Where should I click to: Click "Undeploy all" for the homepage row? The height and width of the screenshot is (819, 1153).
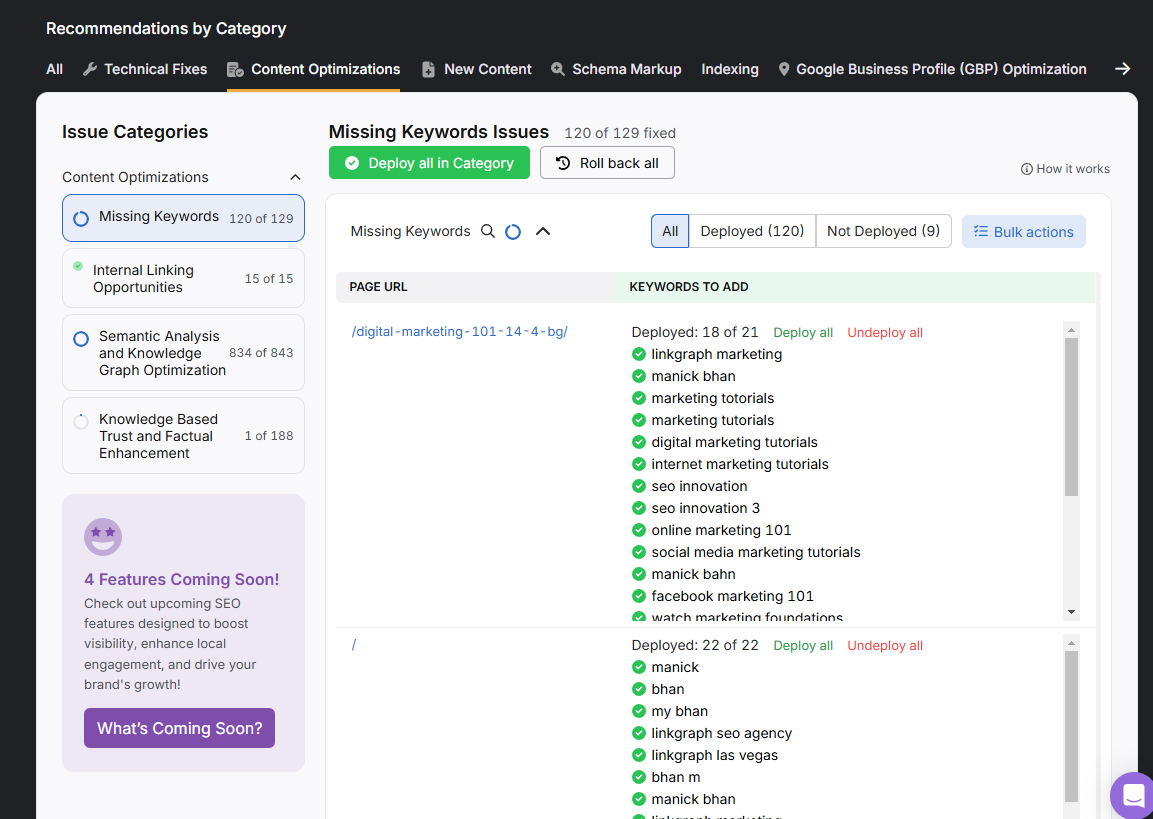(884, 645)
